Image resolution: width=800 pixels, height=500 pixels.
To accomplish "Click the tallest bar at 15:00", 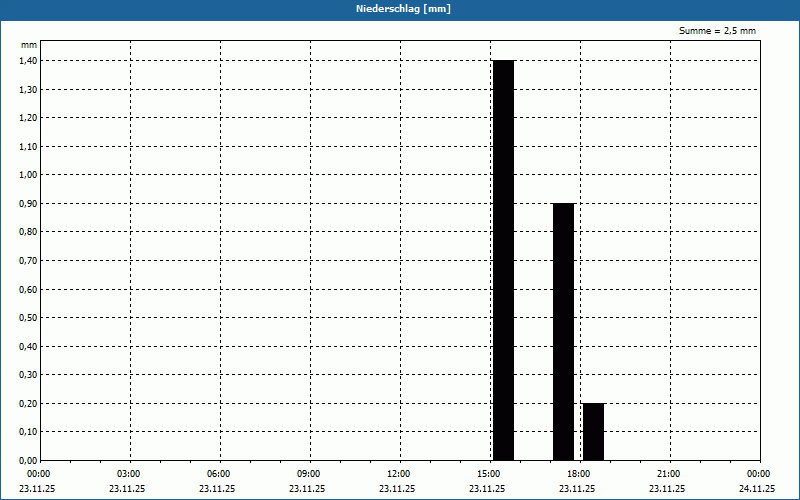I will pos(503,260).
